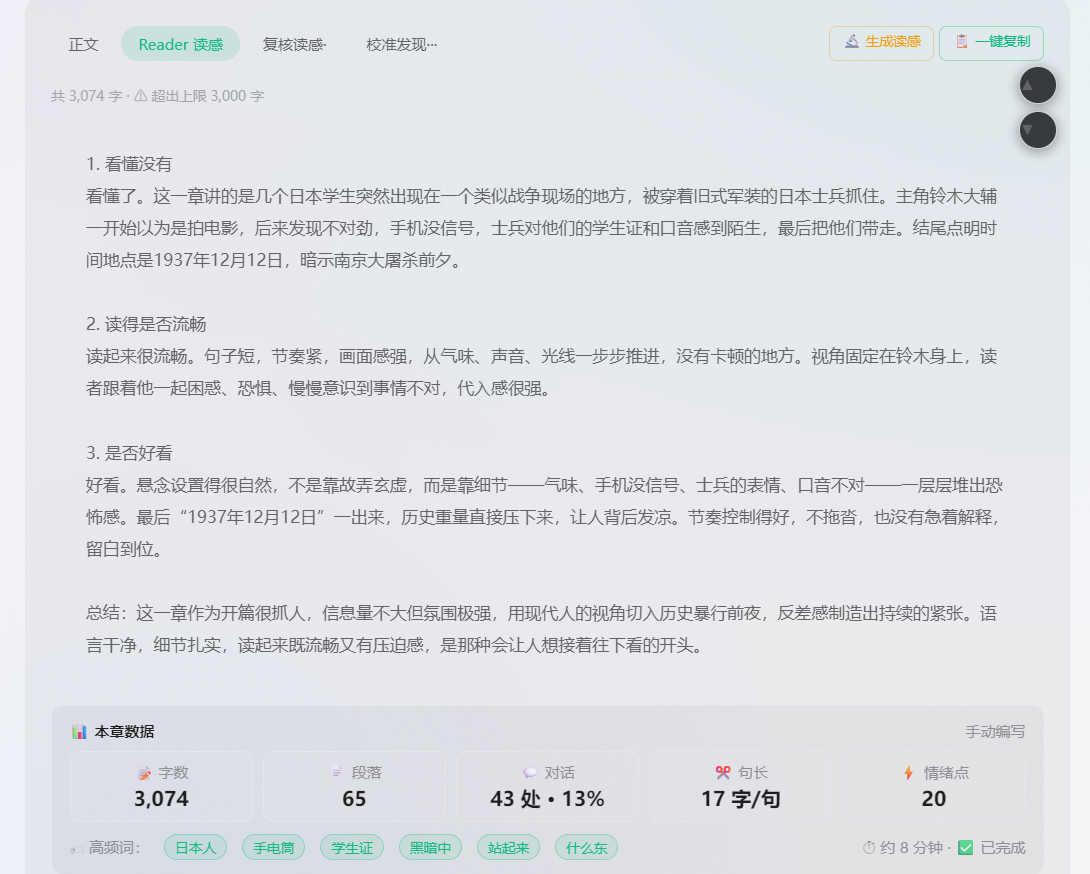Click the lightning icon beside 情绪点
1090x874 pixels.
909,772
